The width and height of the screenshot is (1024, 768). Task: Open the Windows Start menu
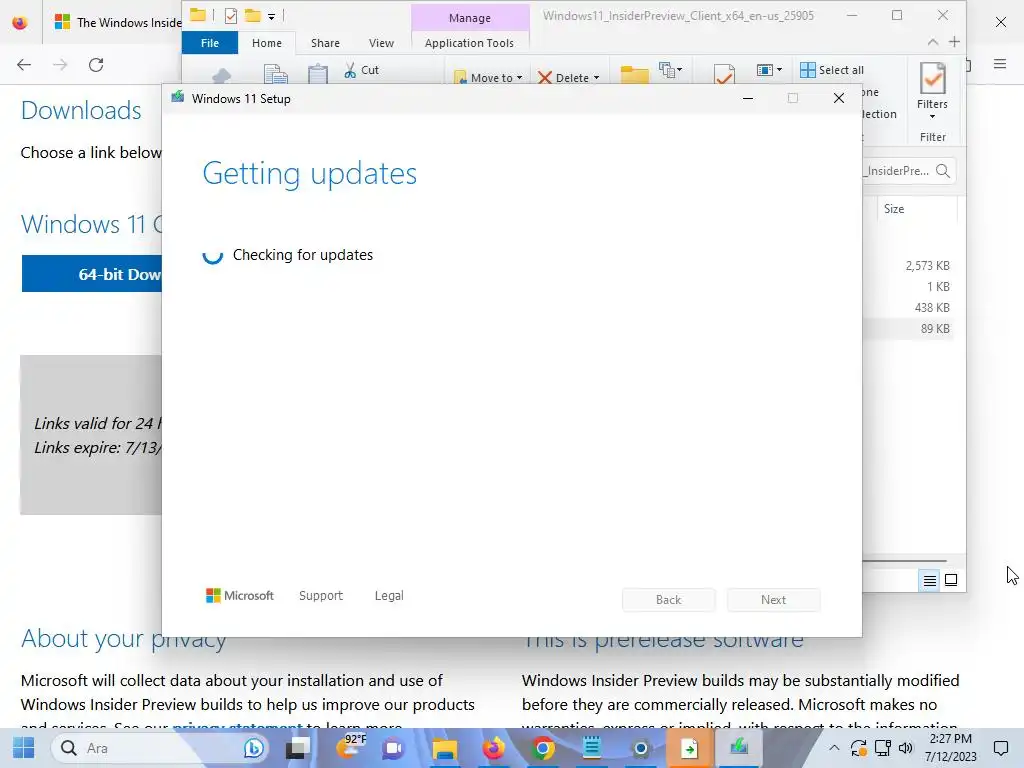click(24, 748)
